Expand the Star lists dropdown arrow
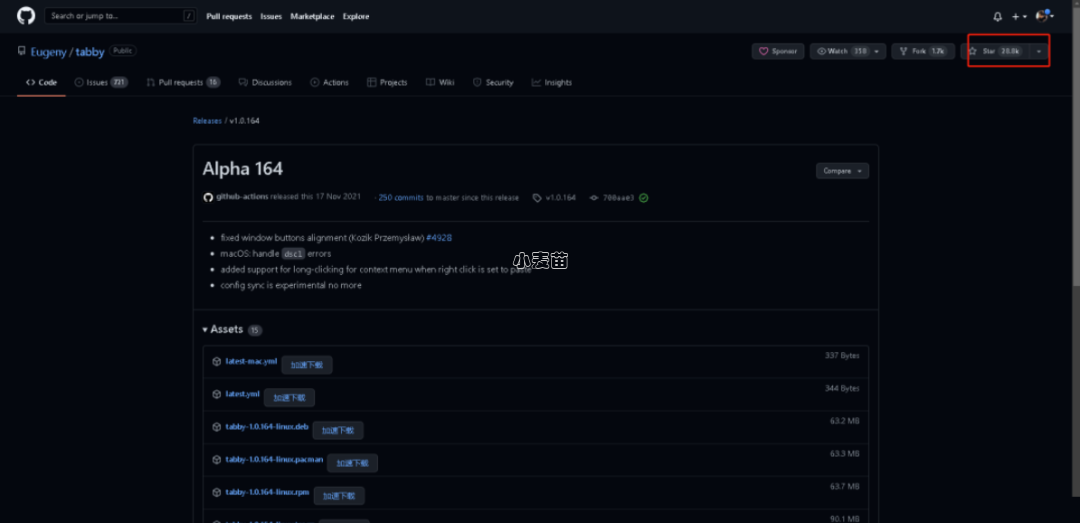Image resolution: width=1080 pixels, height=523 pixels. coord(1039,51)
